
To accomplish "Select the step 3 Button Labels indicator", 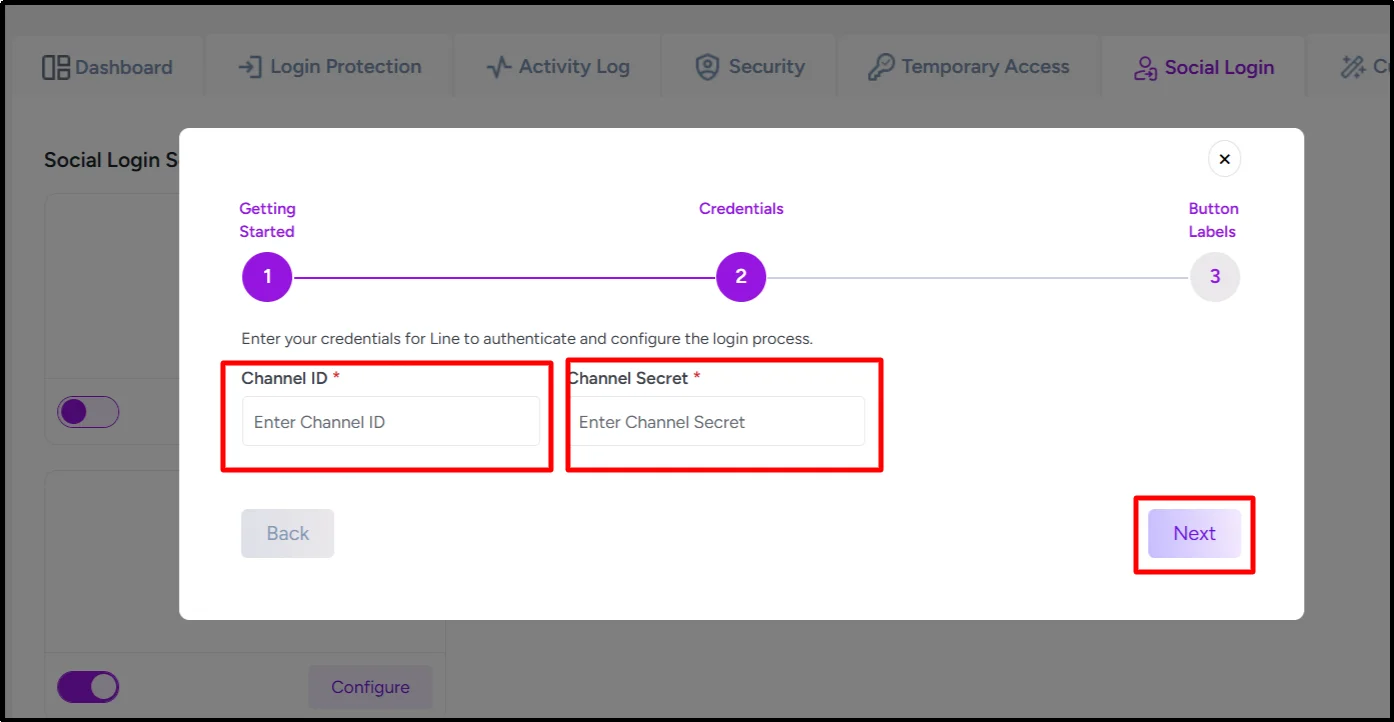I will click(1214, 276).
